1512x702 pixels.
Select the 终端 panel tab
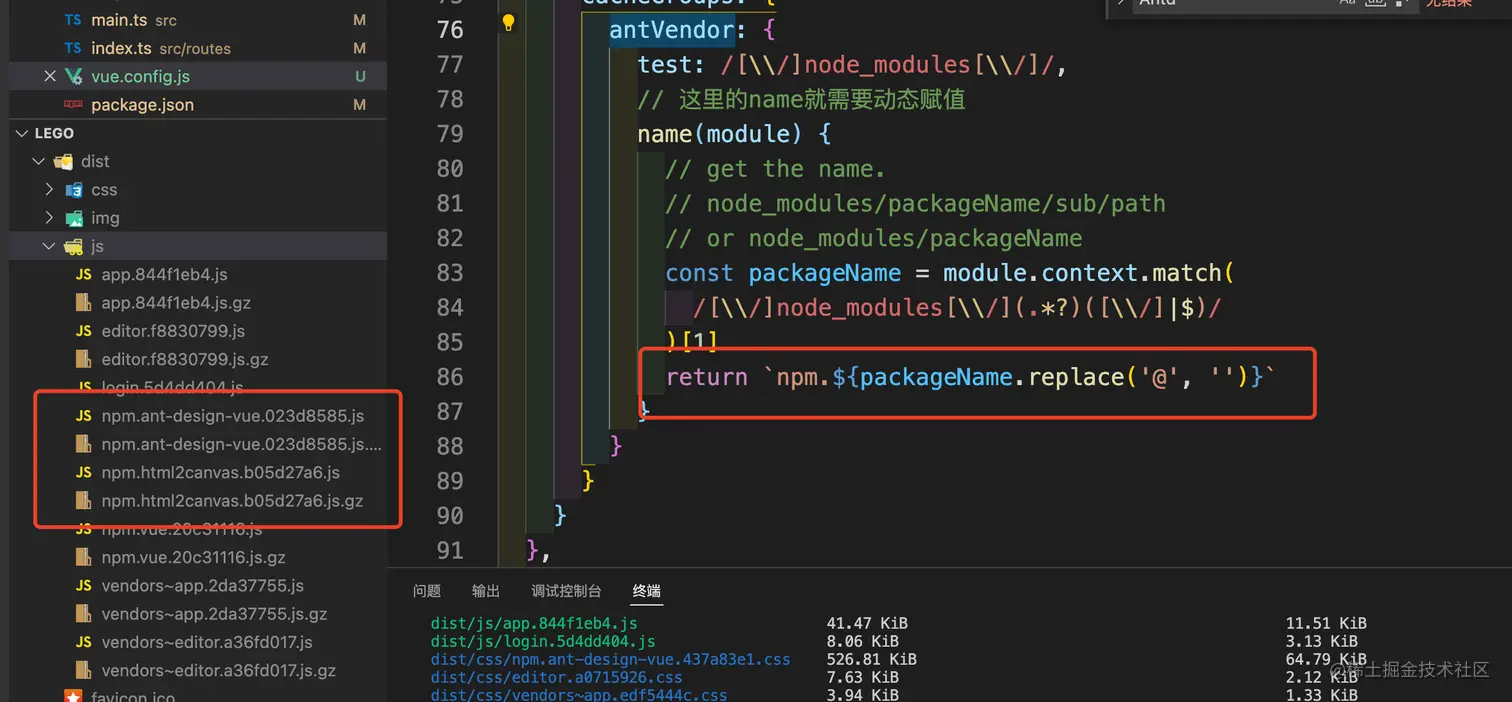(x=647, y=591)
